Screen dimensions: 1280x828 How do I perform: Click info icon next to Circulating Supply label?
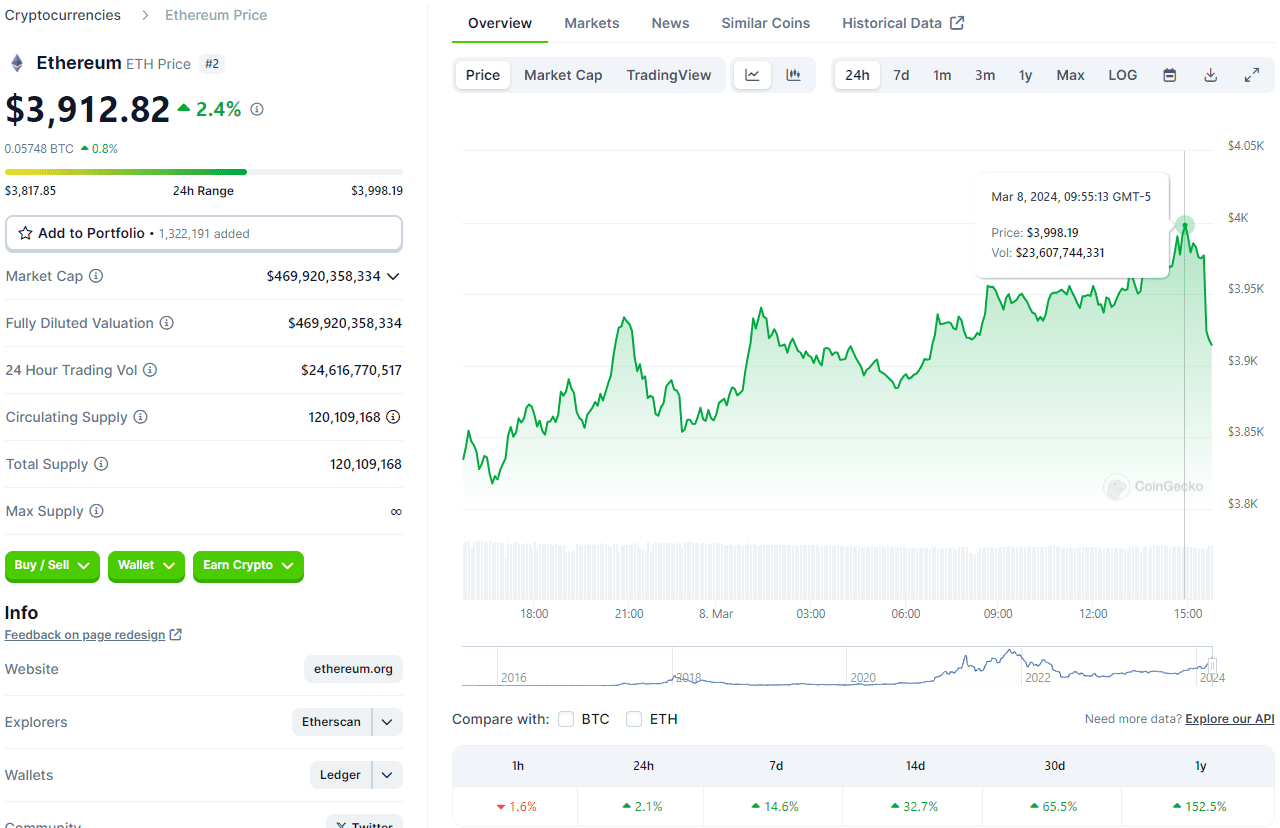click(140, 417)
